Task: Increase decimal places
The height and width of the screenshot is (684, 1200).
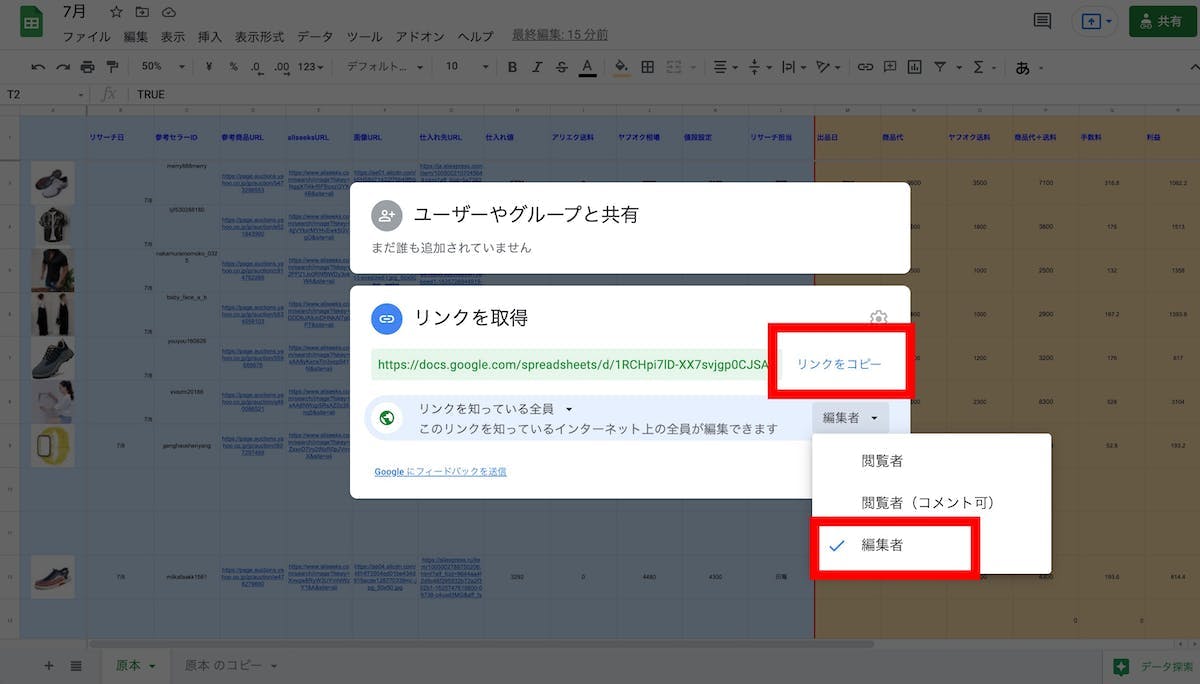Action: [x=282, y=67]
